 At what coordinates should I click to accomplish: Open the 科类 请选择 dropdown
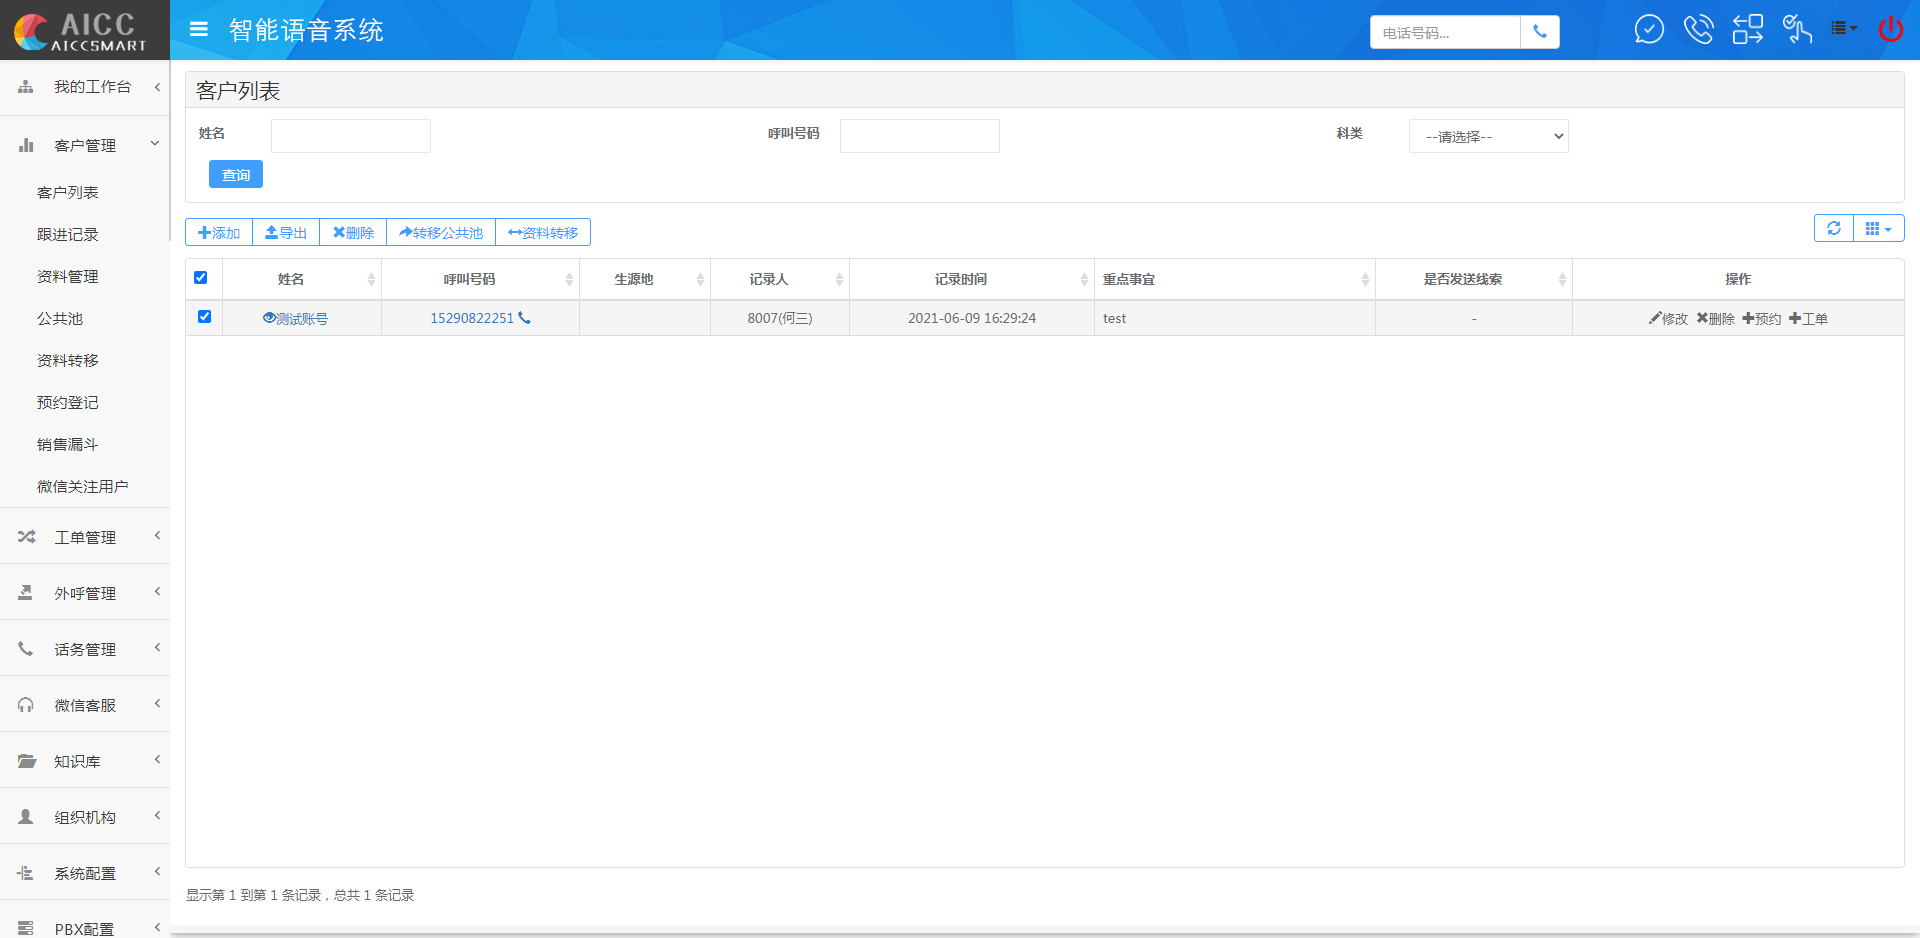tap(1487, 137)
